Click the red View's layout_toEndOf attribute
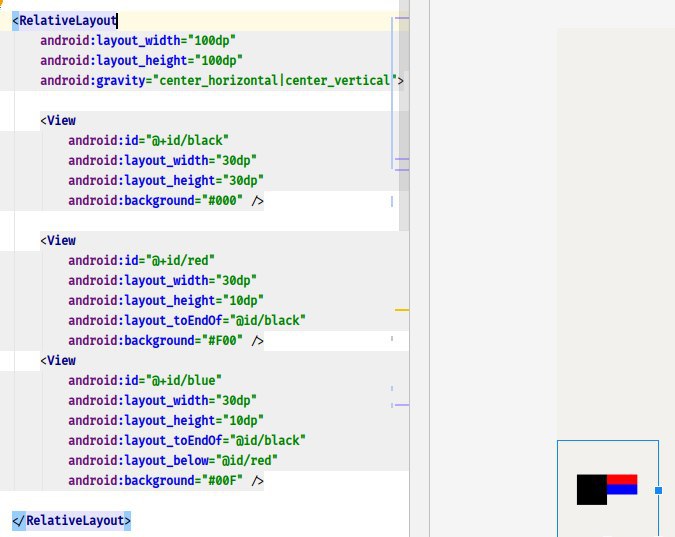Screen dimensions: 675x537 [x=187, y=320]
